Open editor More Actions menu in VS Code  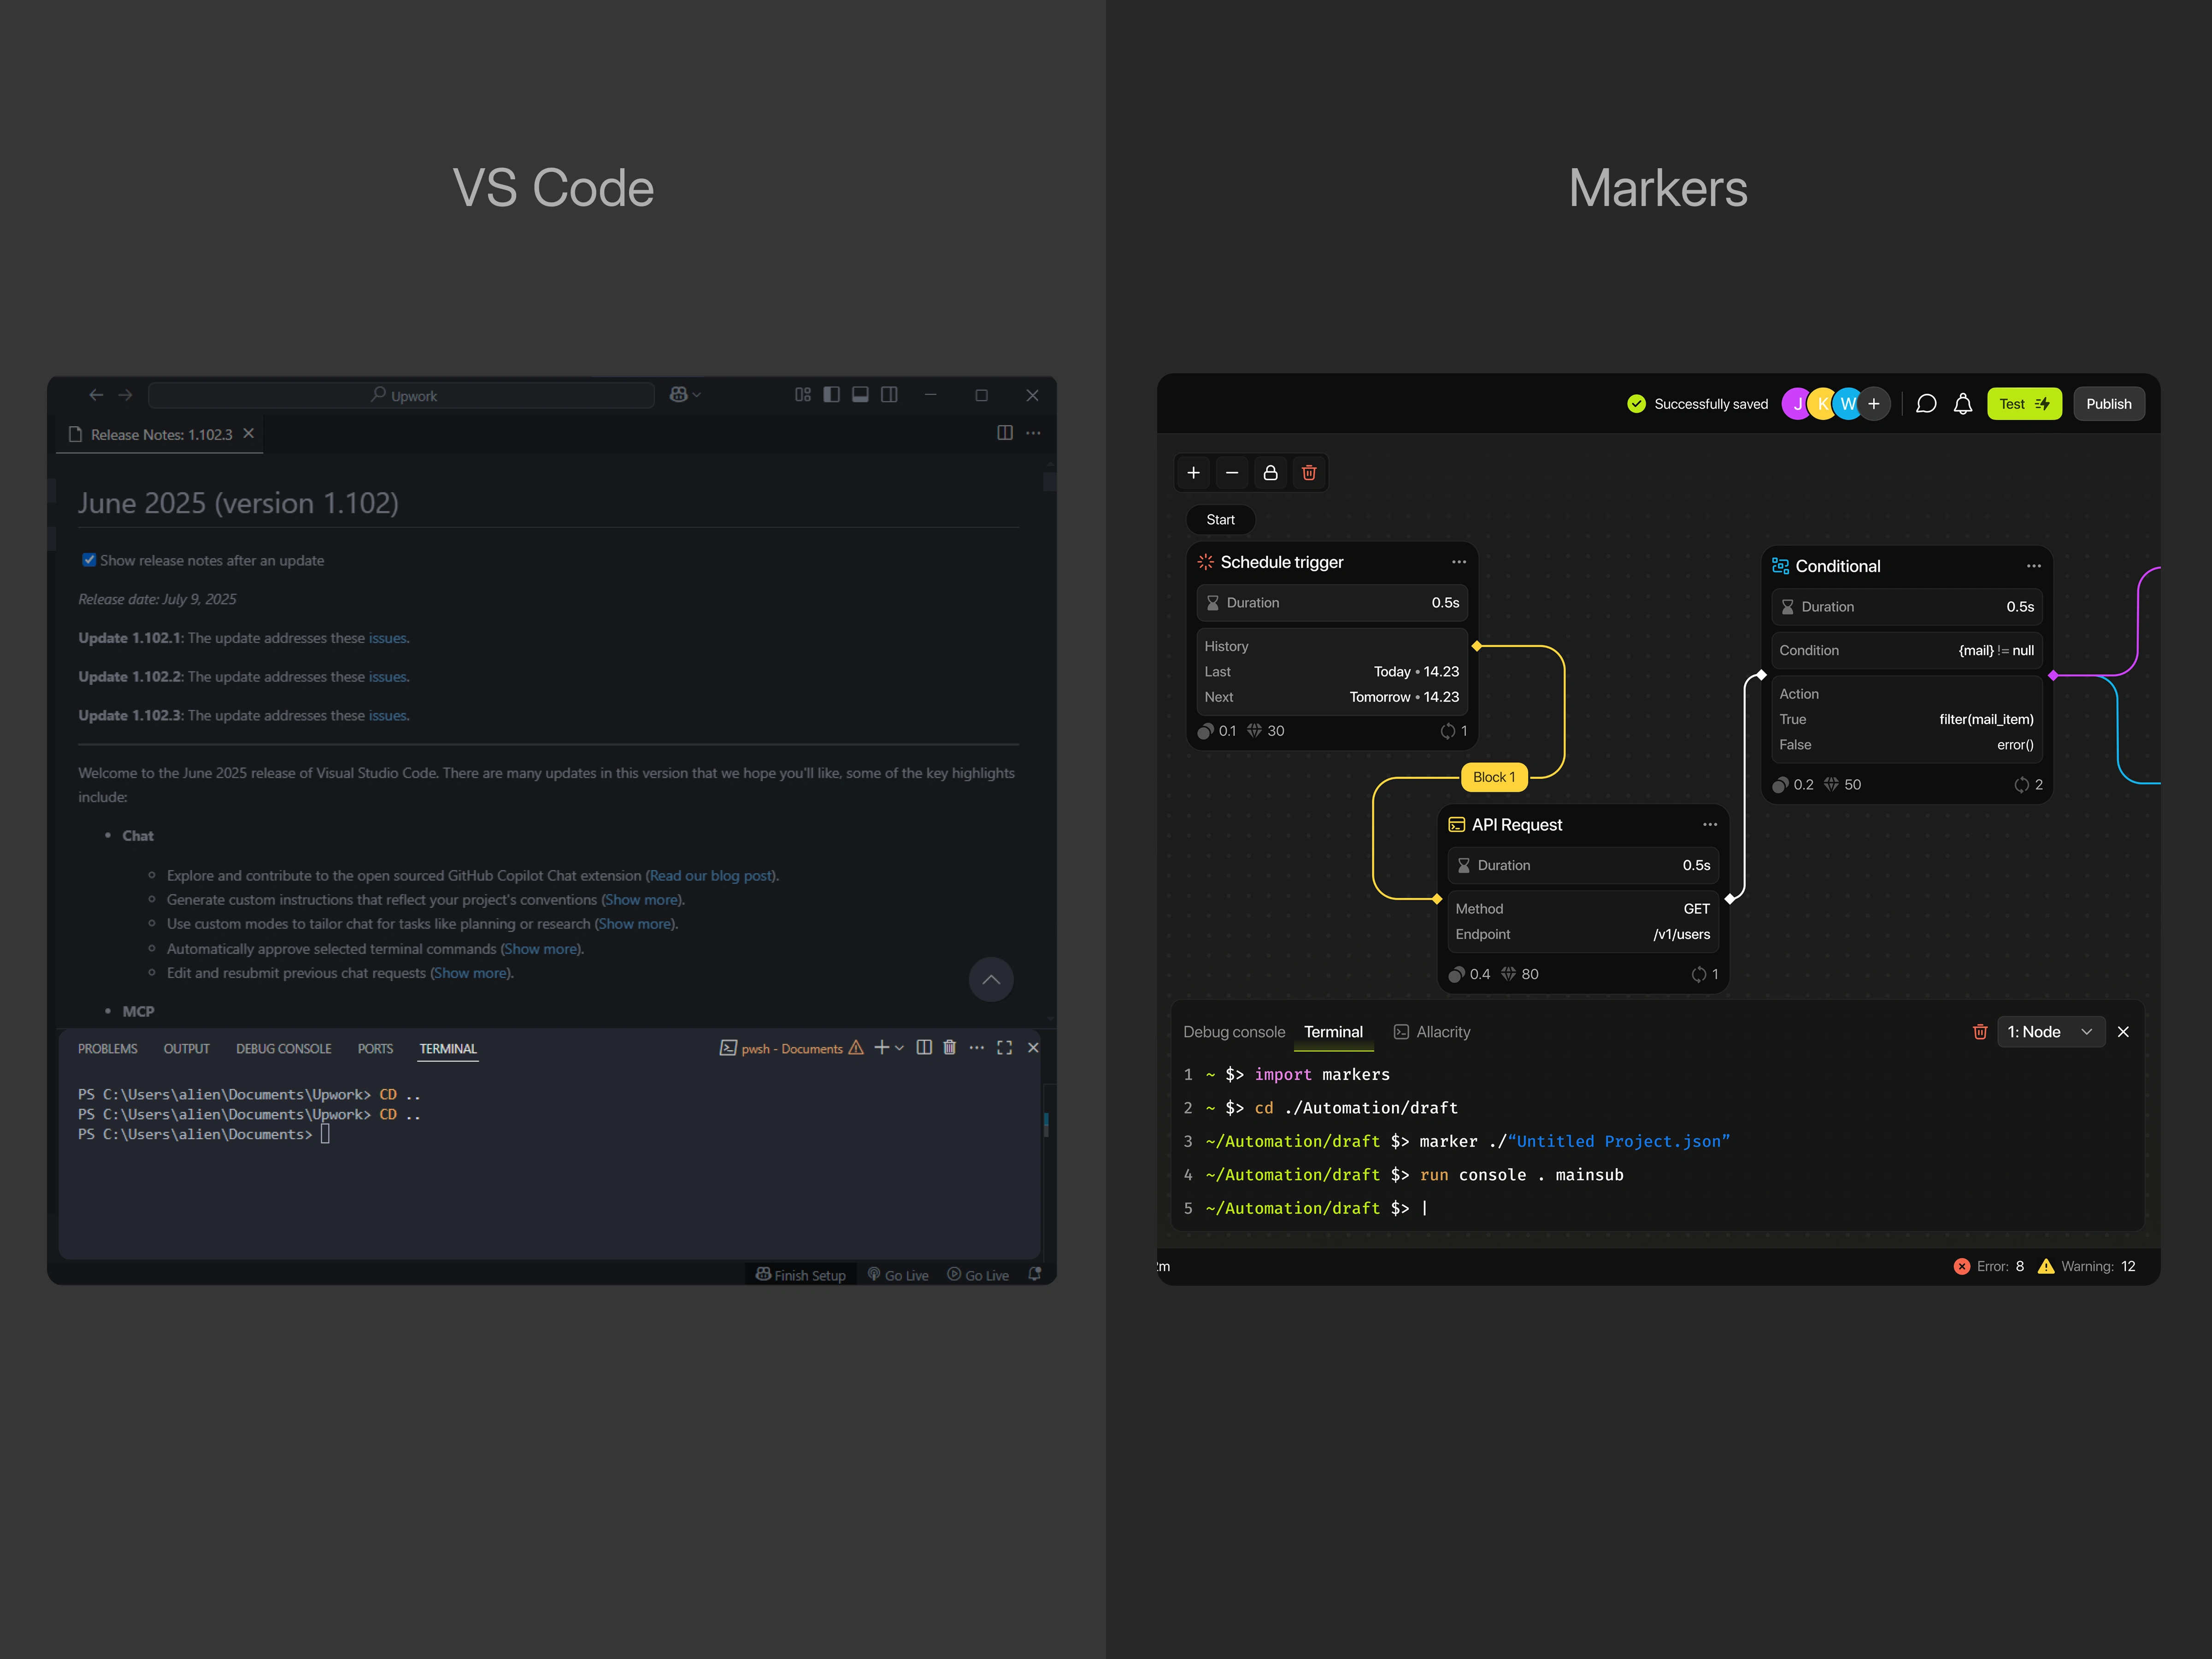(x=1033, y=433)
